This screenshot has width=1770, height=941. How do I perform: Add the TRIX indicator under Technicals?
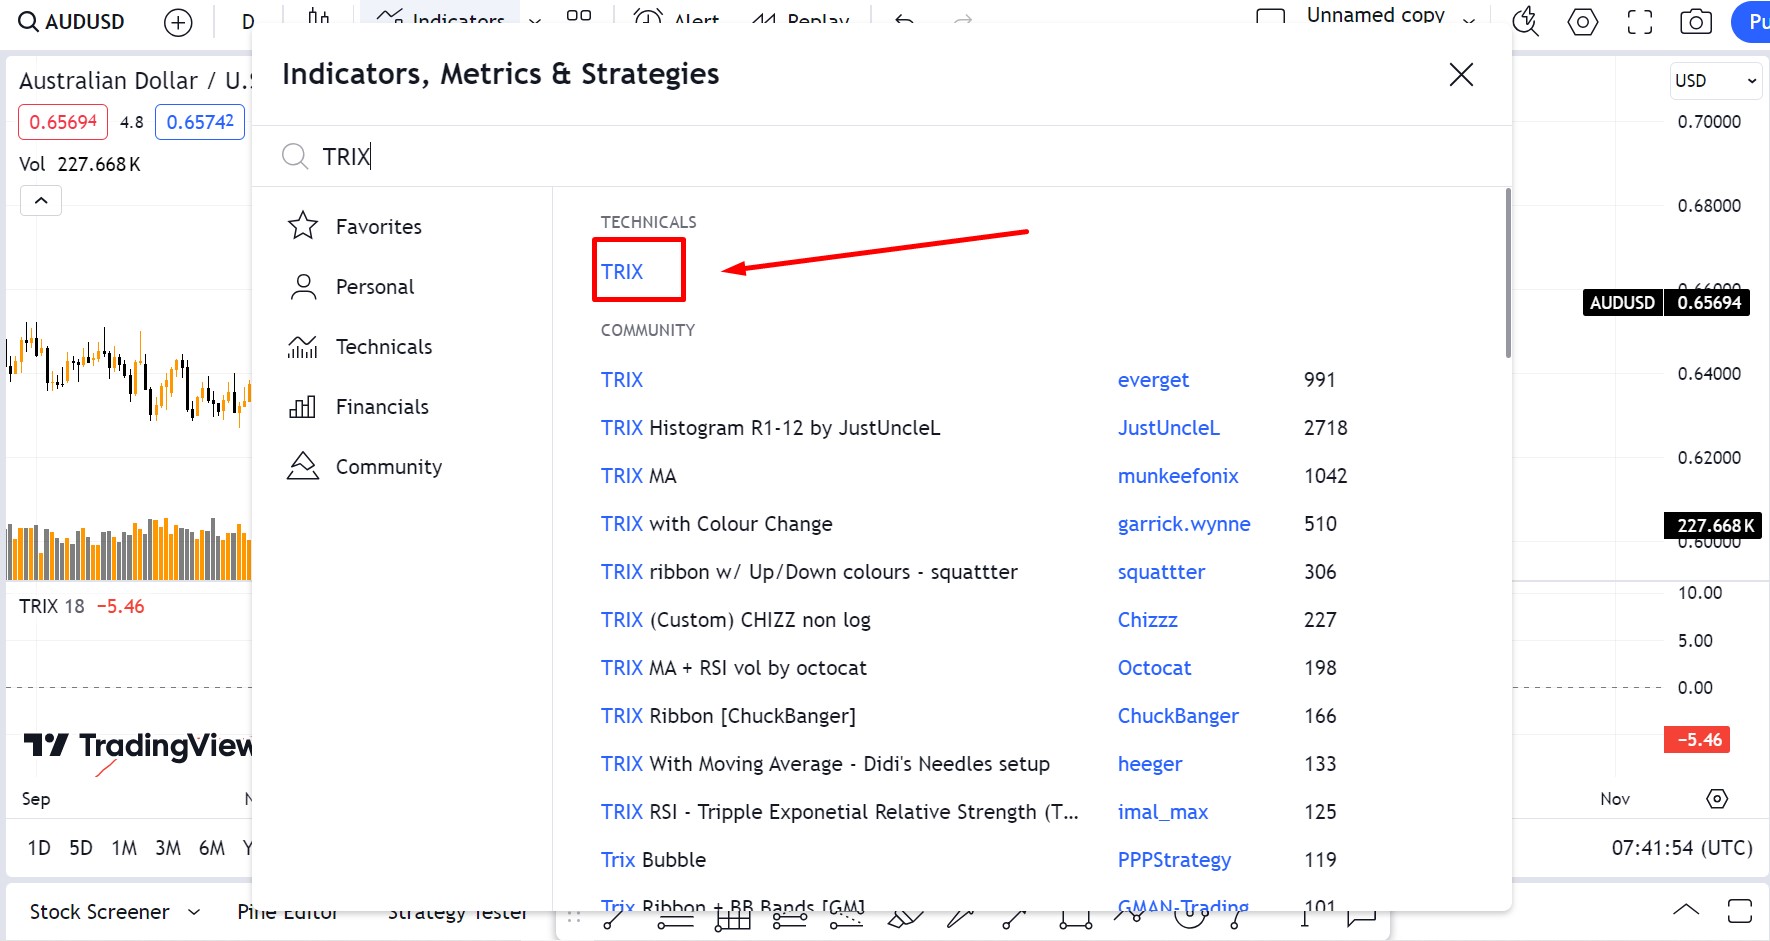click(622, 272)
